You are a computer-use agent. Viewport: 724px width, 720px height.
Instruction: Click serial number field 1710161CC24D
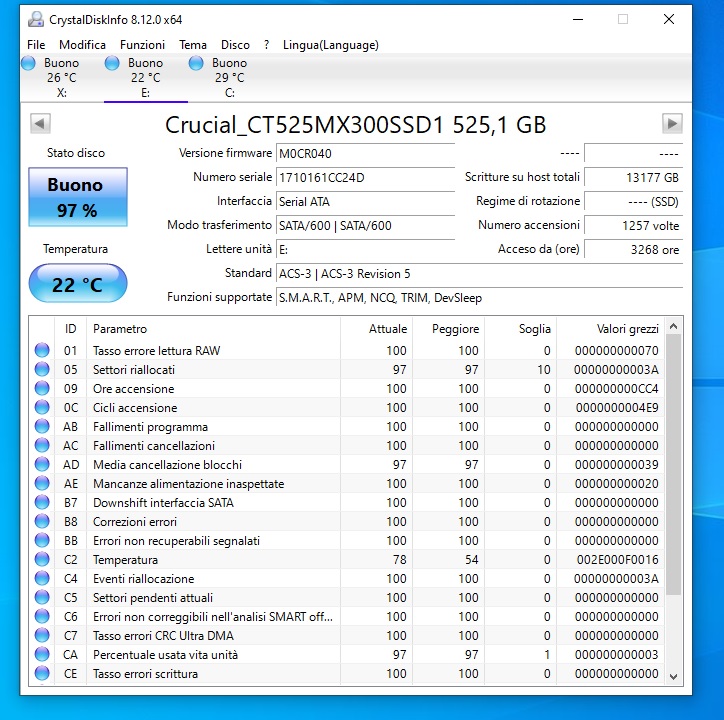click(365, 177)
